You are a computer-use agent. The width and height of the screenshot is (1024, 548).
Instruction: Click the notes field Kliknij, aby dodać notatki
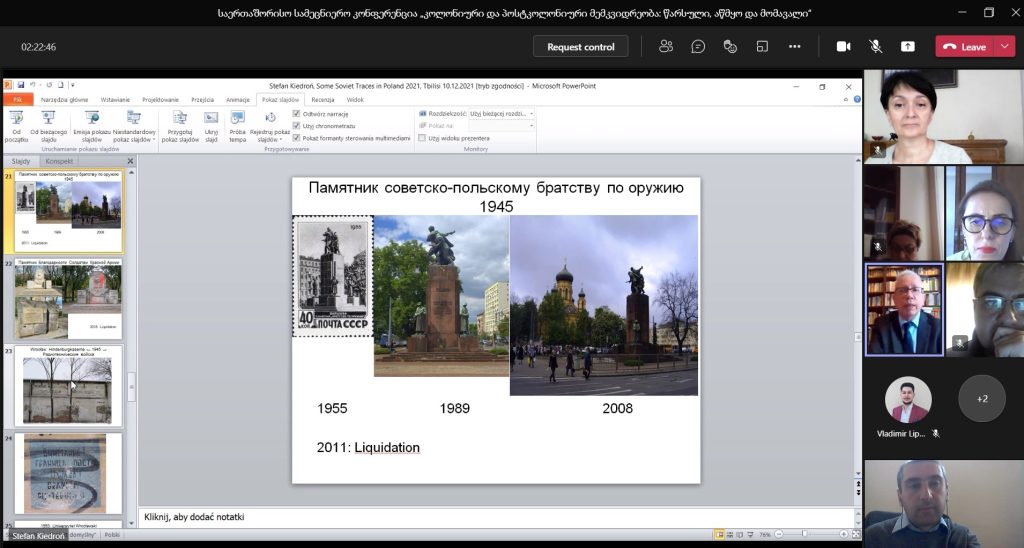[x=498, y=517]
